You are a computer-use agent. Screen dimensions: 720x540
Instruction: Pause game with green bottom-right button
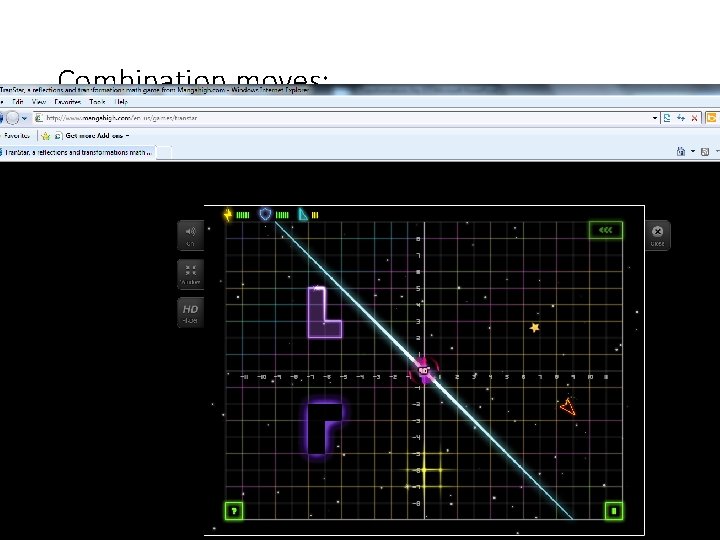(x=614, y=511)
